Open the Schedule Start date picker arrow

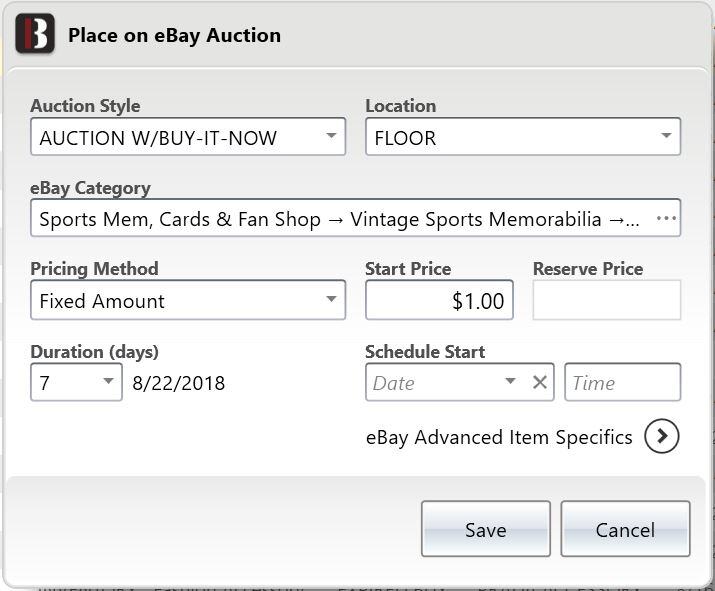pyautogui.click(x=510, y=381)
